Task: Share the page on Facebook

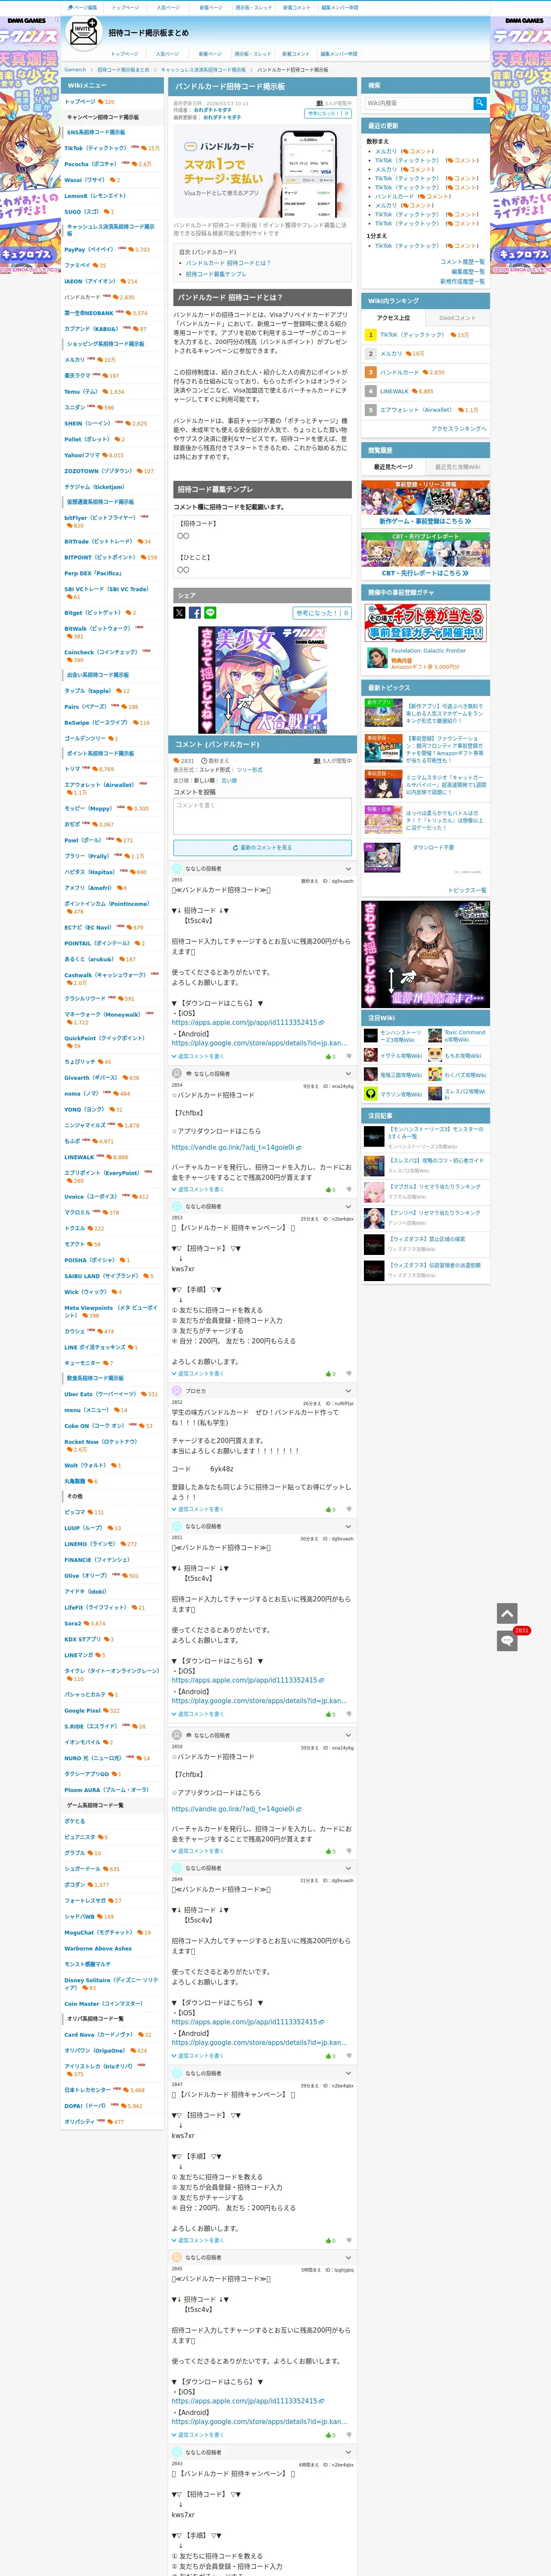Action: pos(195,613)
